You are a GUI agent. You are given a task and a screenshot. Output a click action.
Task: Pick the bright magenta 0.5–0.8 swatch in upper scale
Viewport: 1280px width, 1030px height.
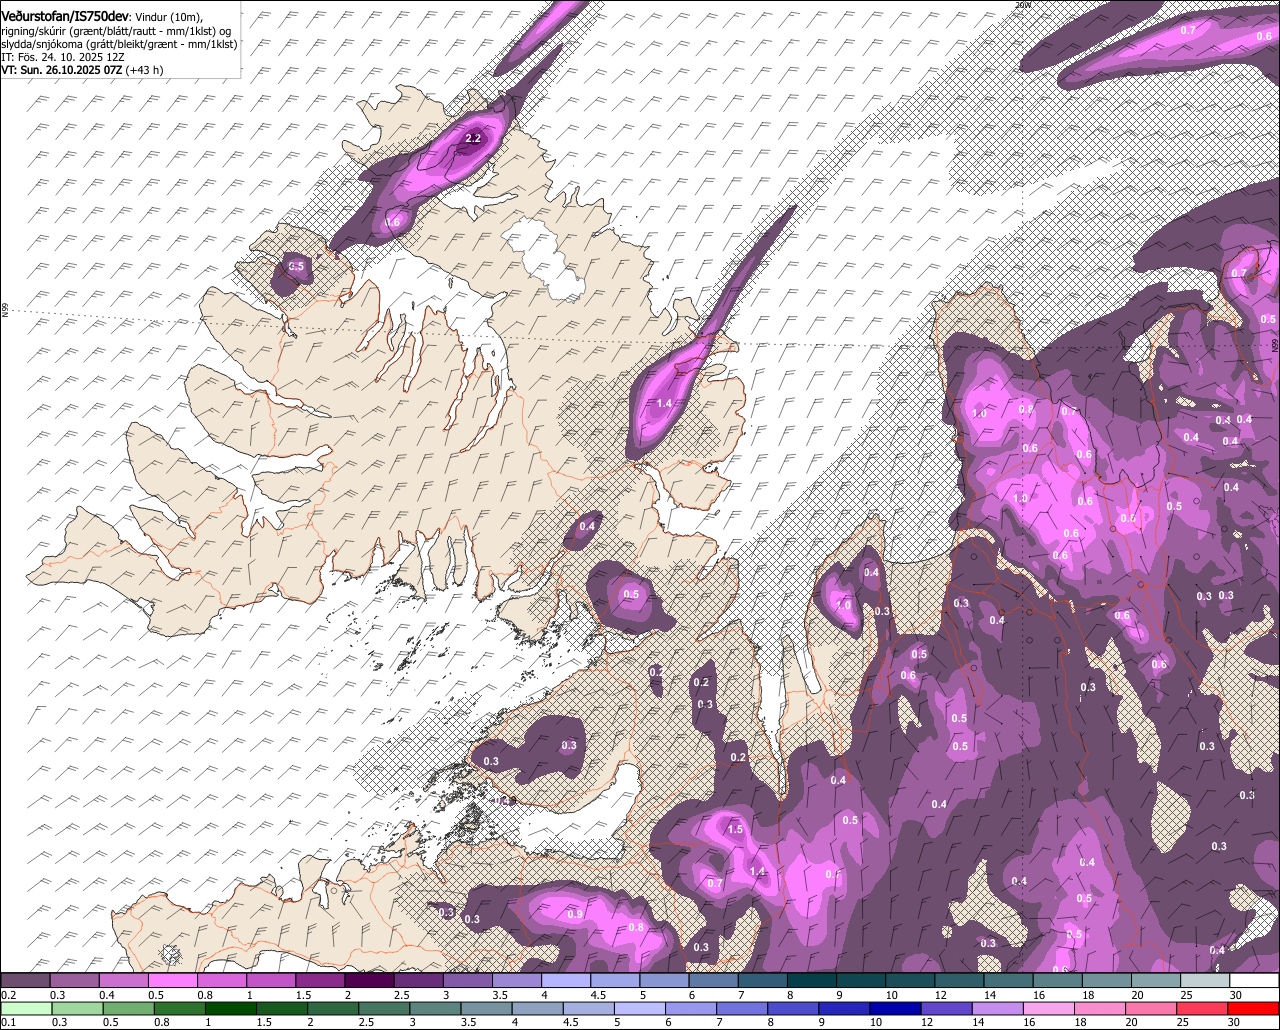(173, 980)
